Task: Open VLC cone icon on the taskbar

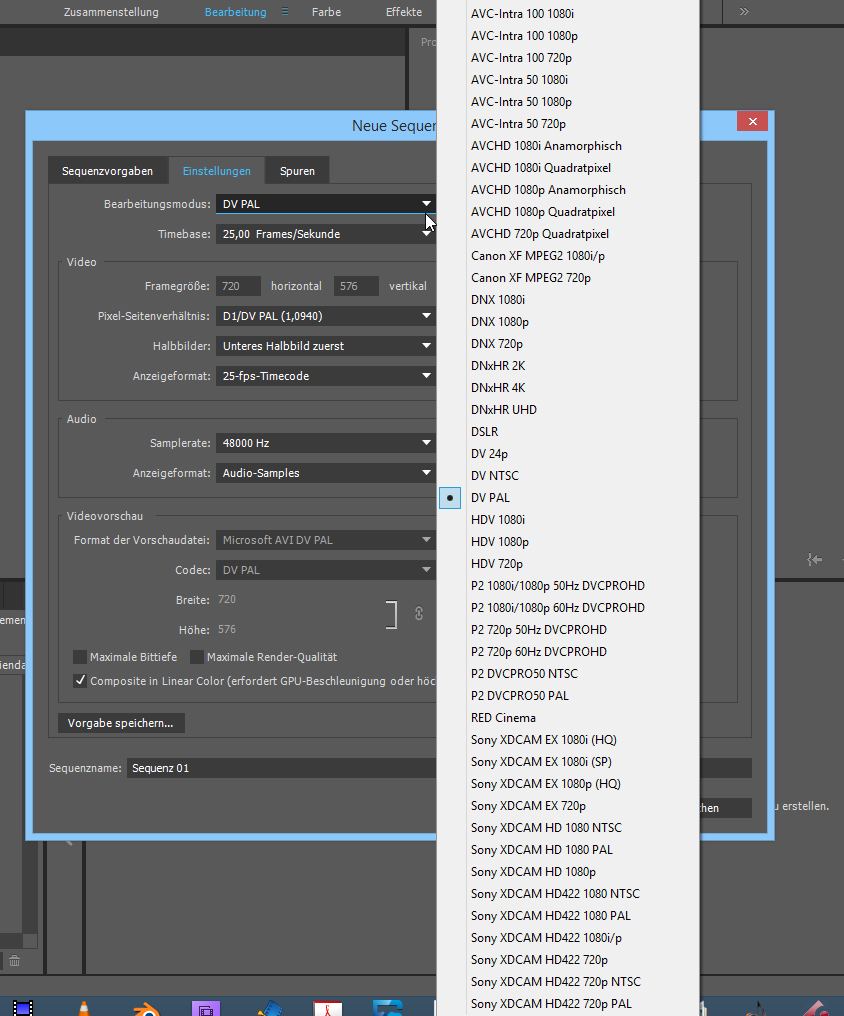Action: 83,1008
